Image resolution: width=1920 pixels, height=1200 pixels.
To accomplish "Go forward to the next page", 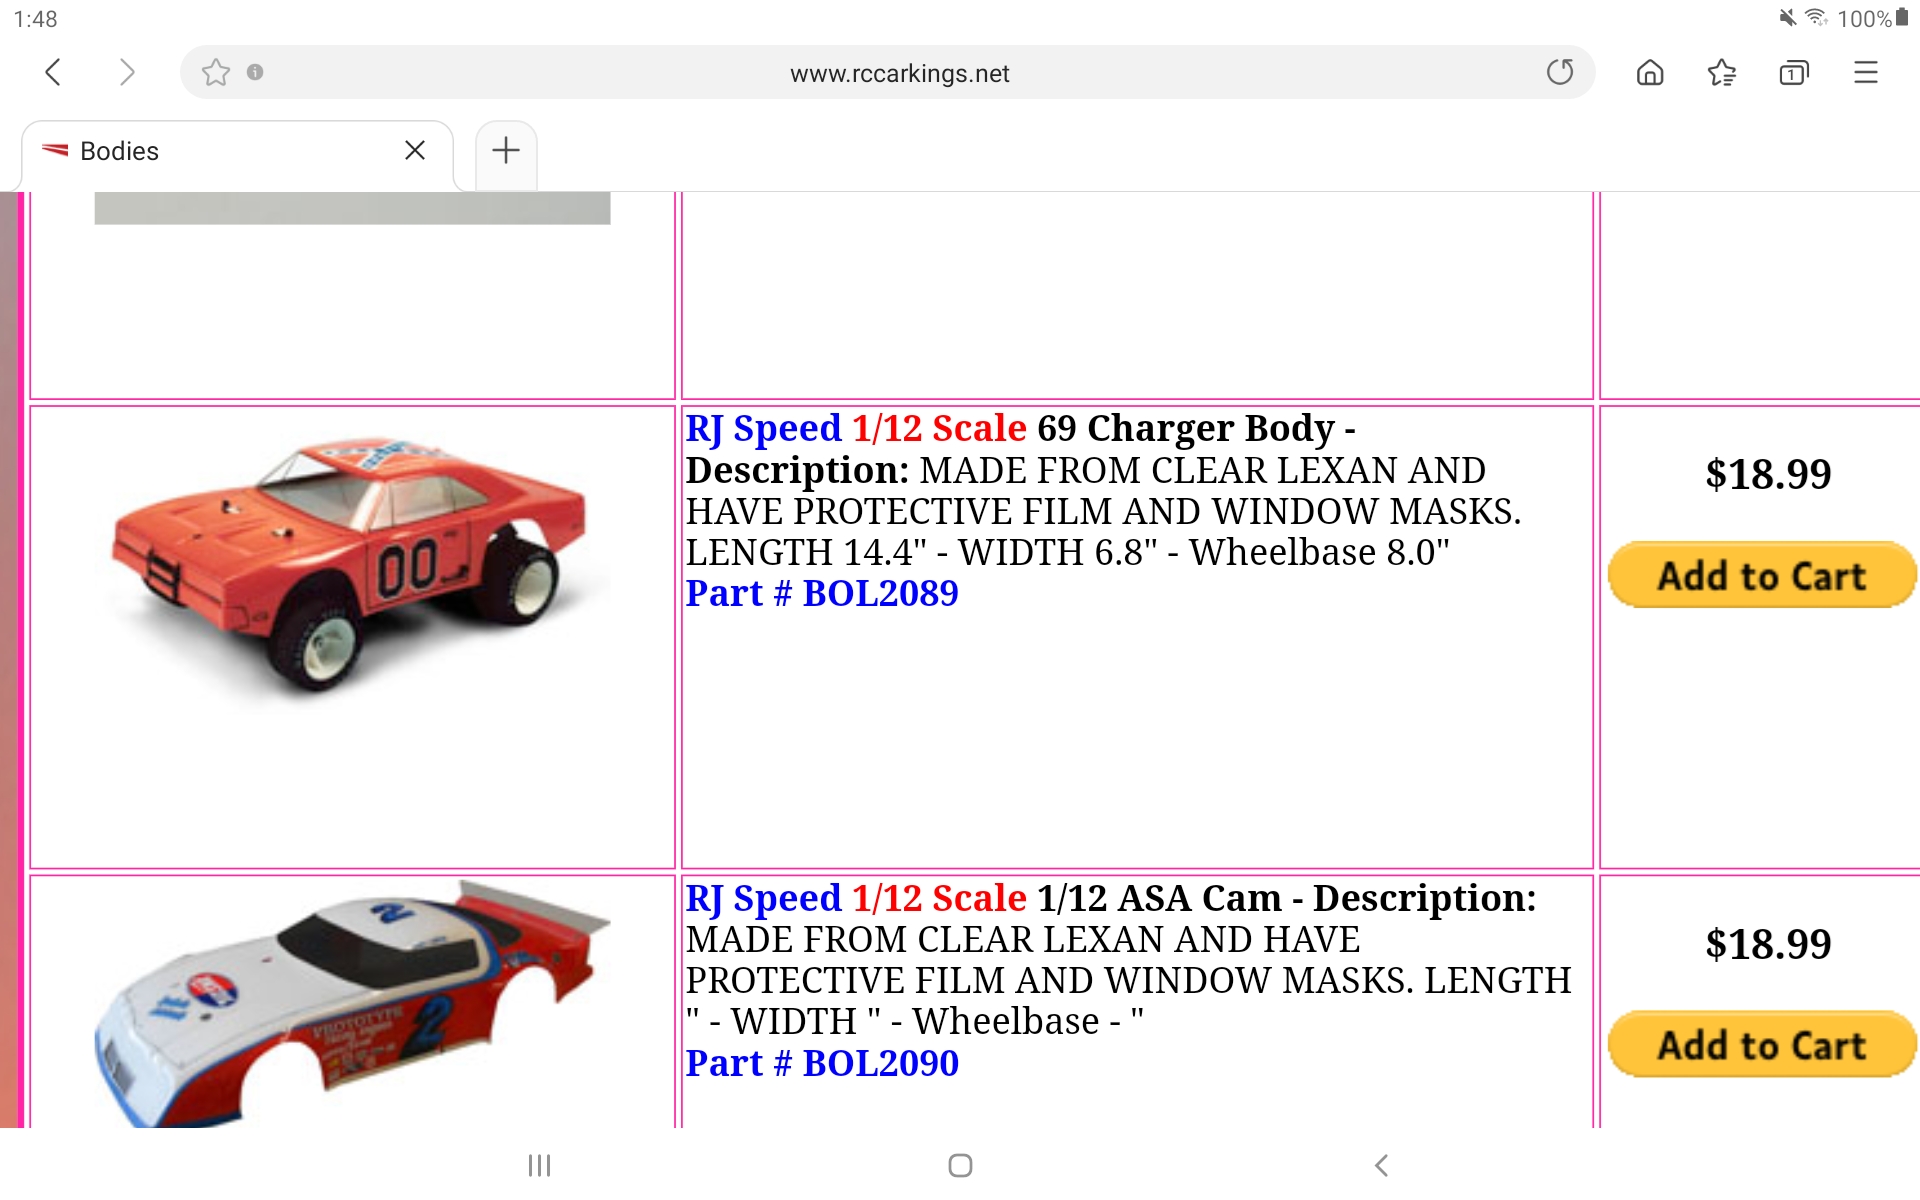I will (126, 72).
